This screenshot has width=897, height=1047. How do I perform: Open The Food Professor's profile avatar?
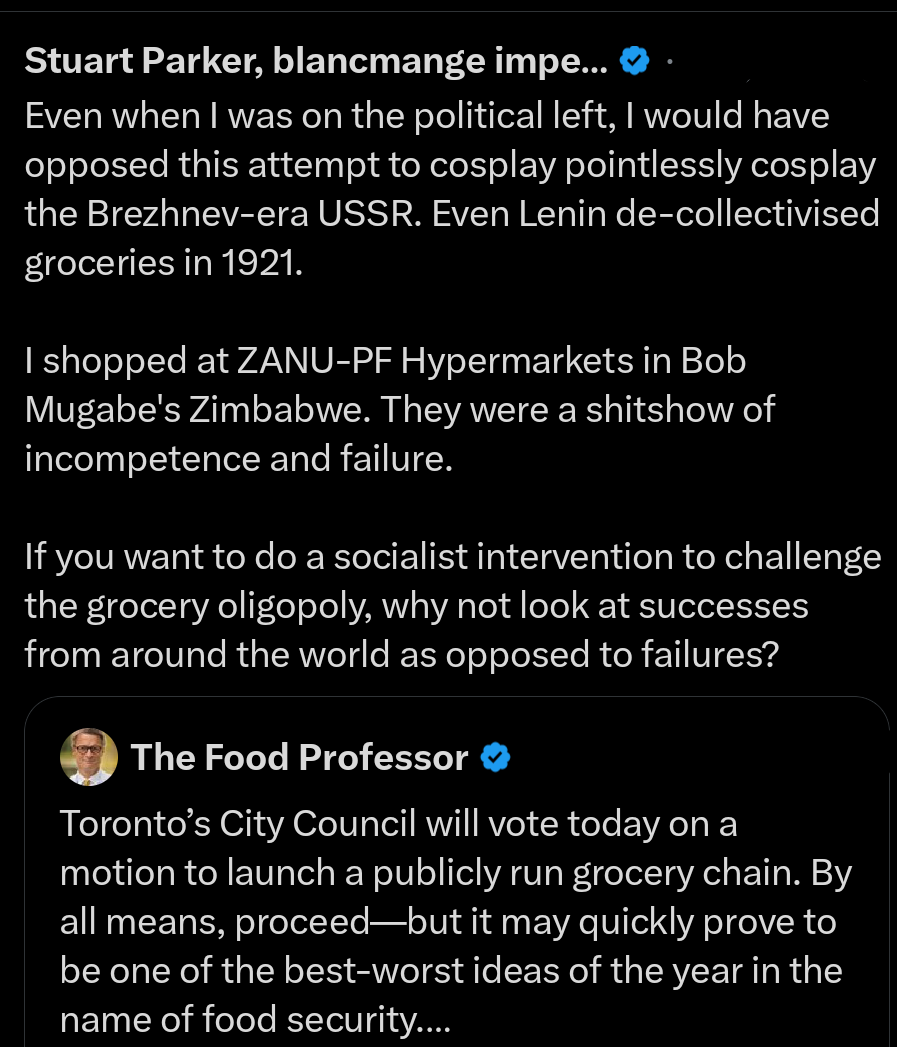pyautogui.click(x=89, y=757)
